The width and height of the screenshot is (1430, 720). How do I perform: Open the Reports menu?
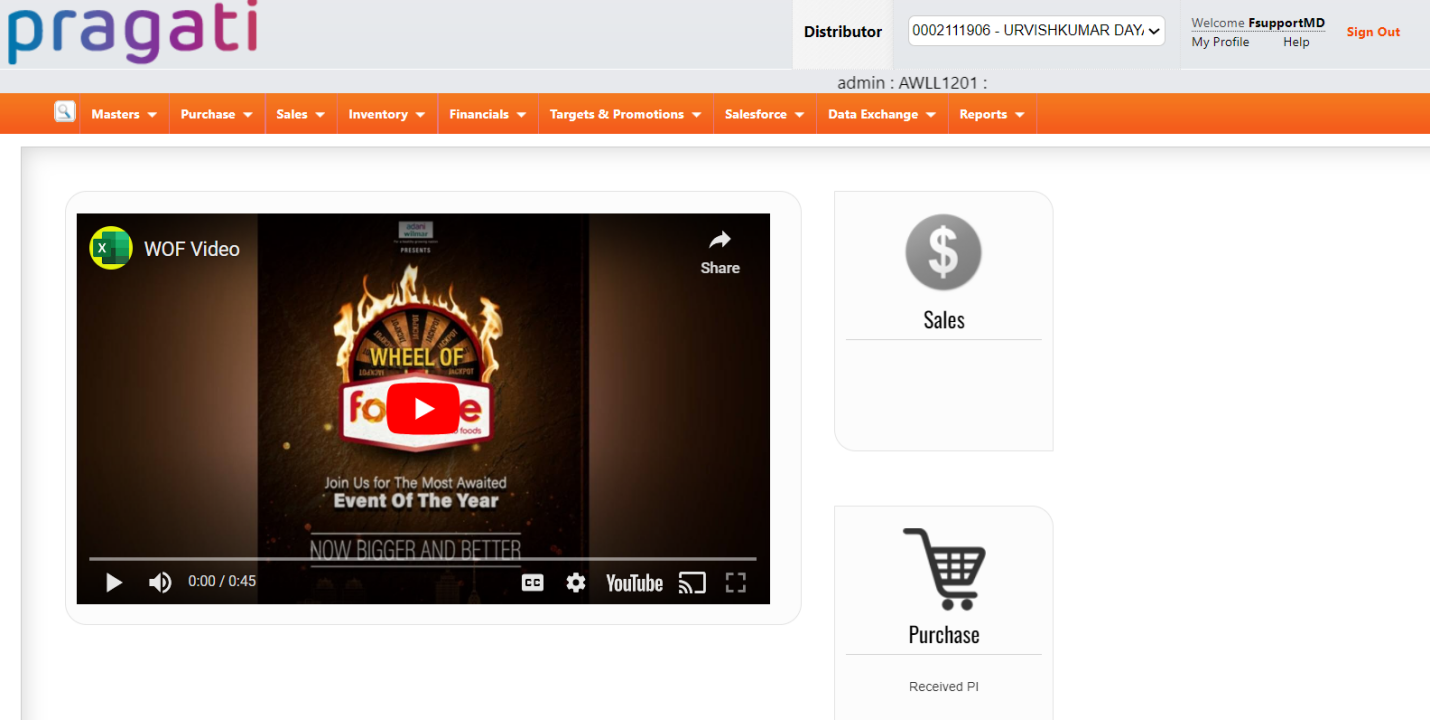(x=992, y=114)
